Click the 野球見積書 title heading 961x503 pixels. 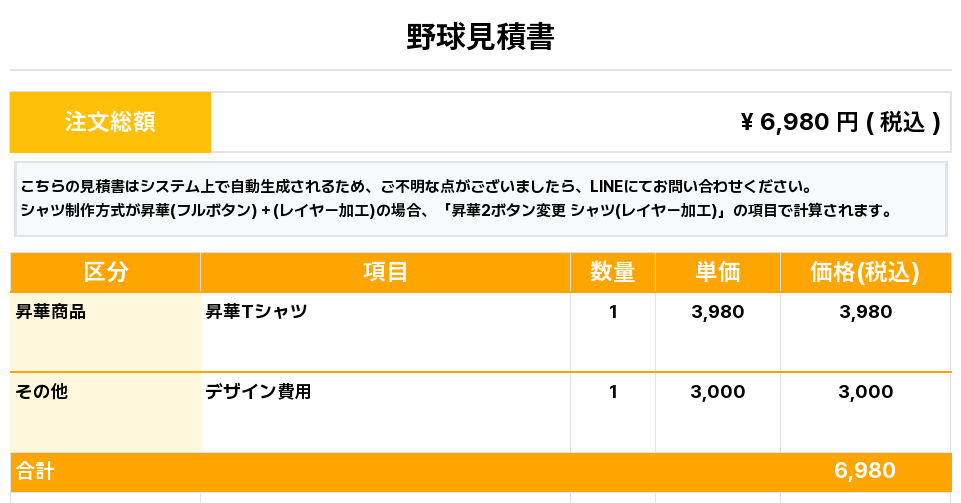point(480,37)
